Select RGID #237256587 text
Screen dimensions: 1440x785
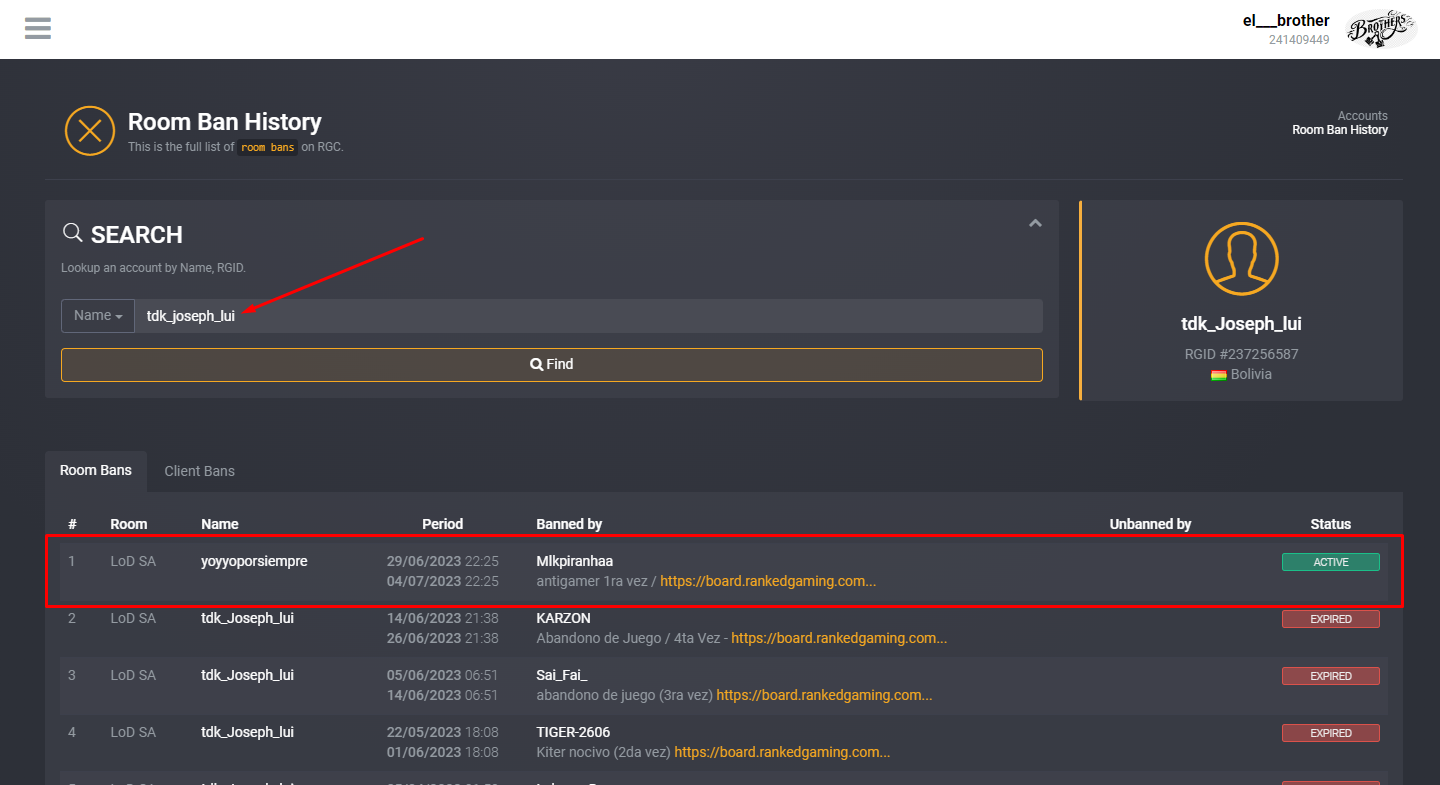[1241, 354]
